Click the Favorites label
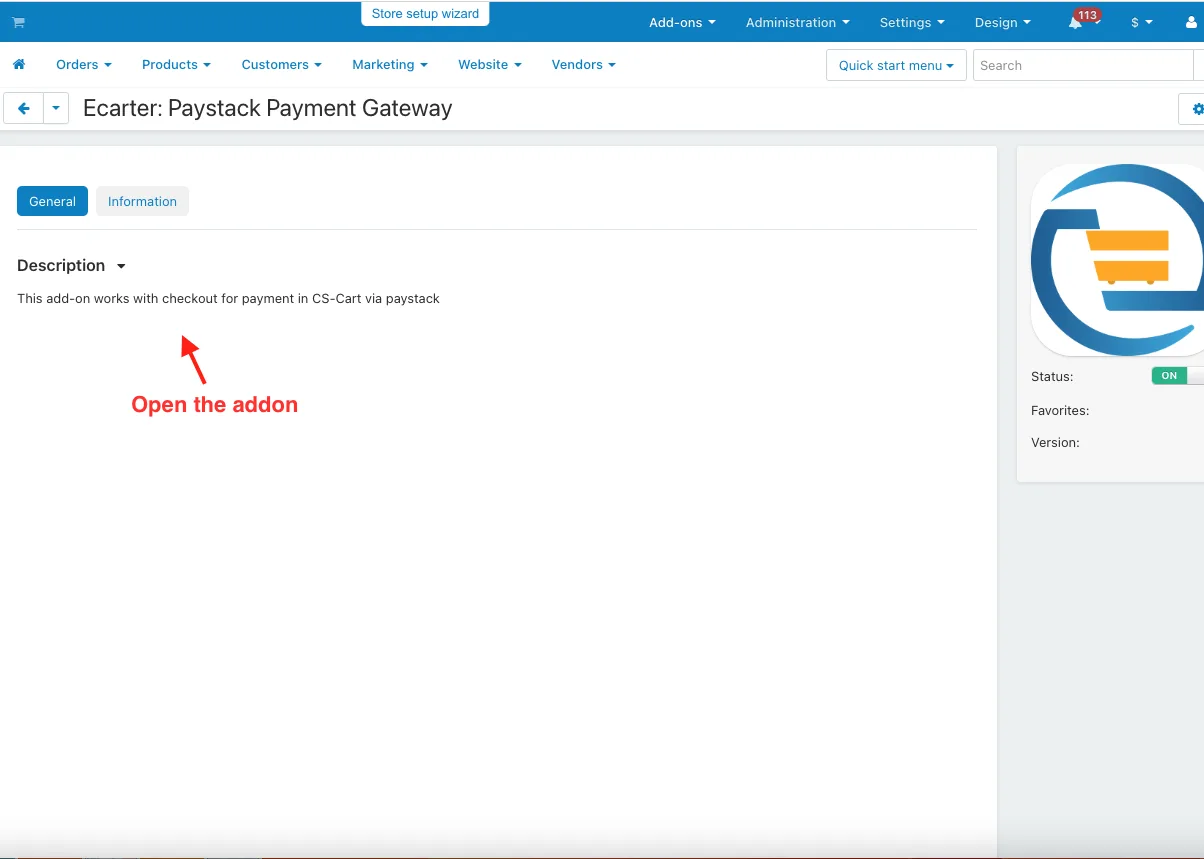Screen dimensions: 1204x859 coord(1059,410)
